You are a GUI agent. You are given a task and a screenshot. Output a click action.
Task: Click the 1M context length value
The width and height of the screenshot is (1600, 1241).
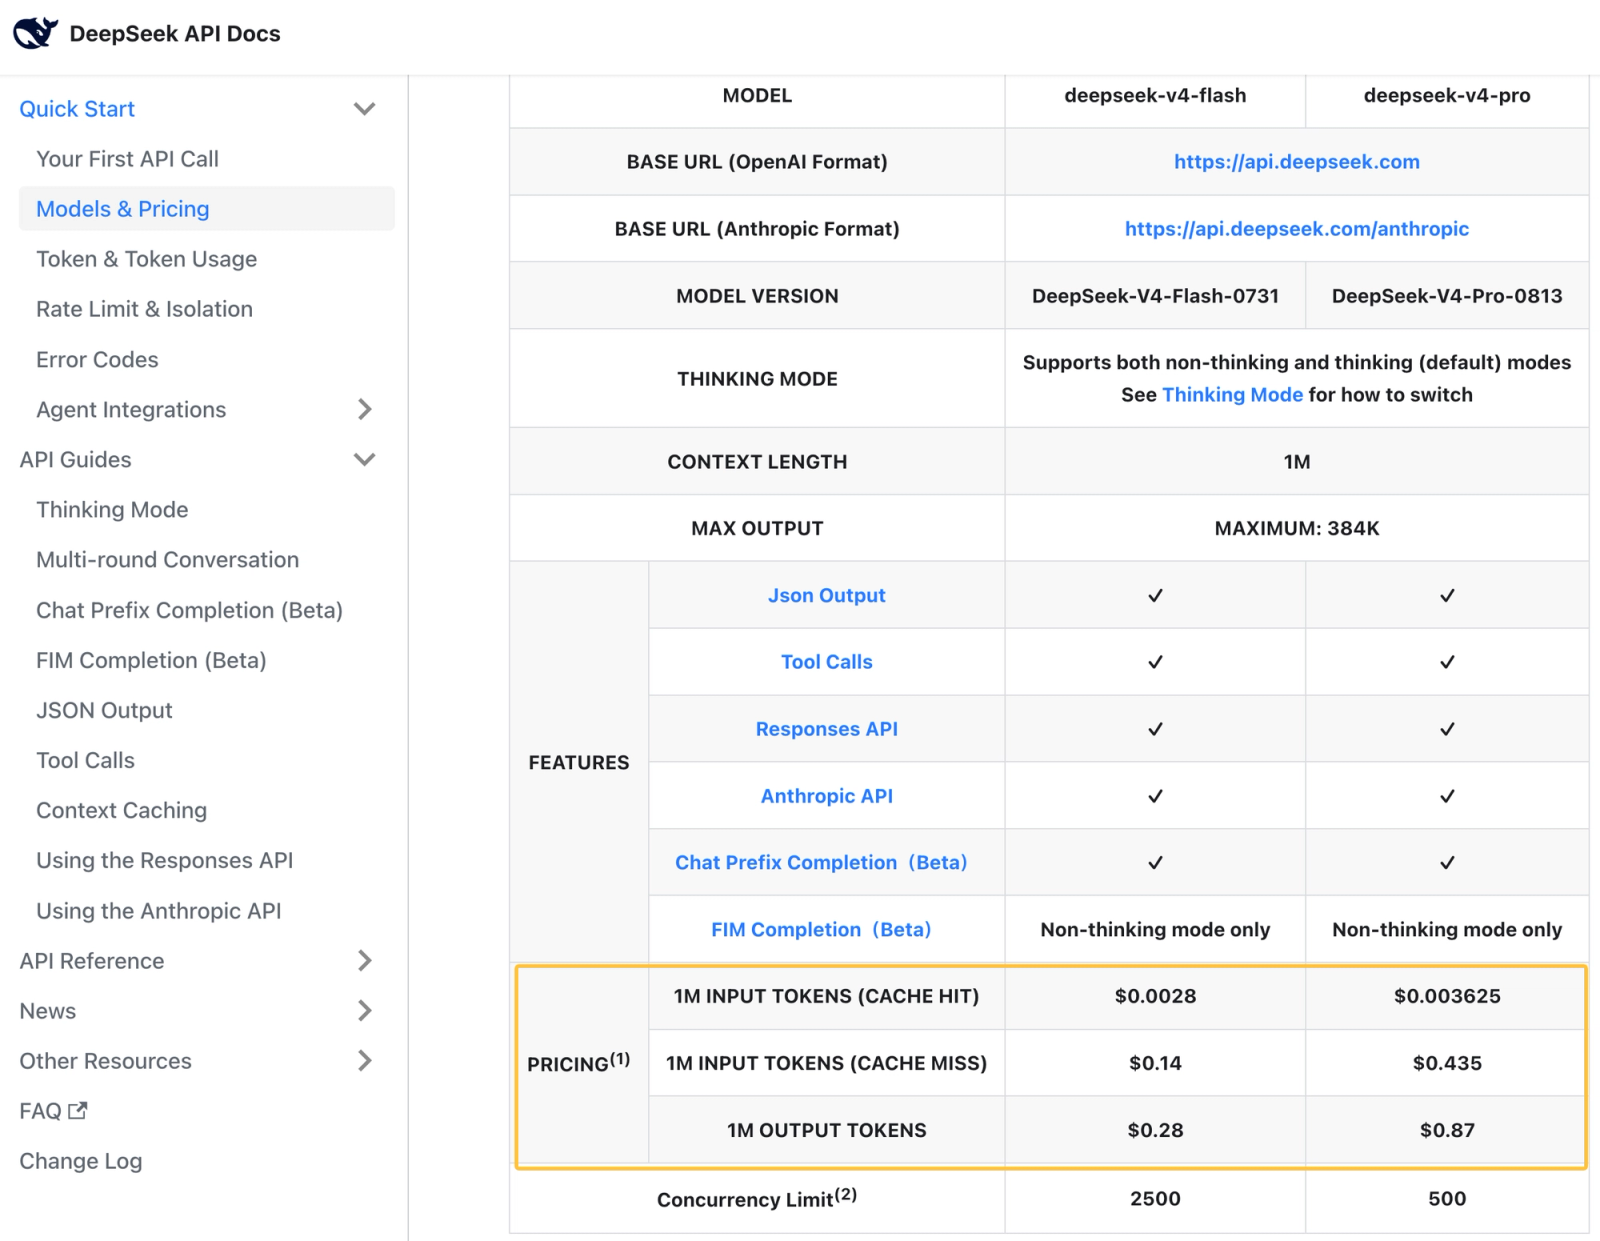(x=1296, y=461)
